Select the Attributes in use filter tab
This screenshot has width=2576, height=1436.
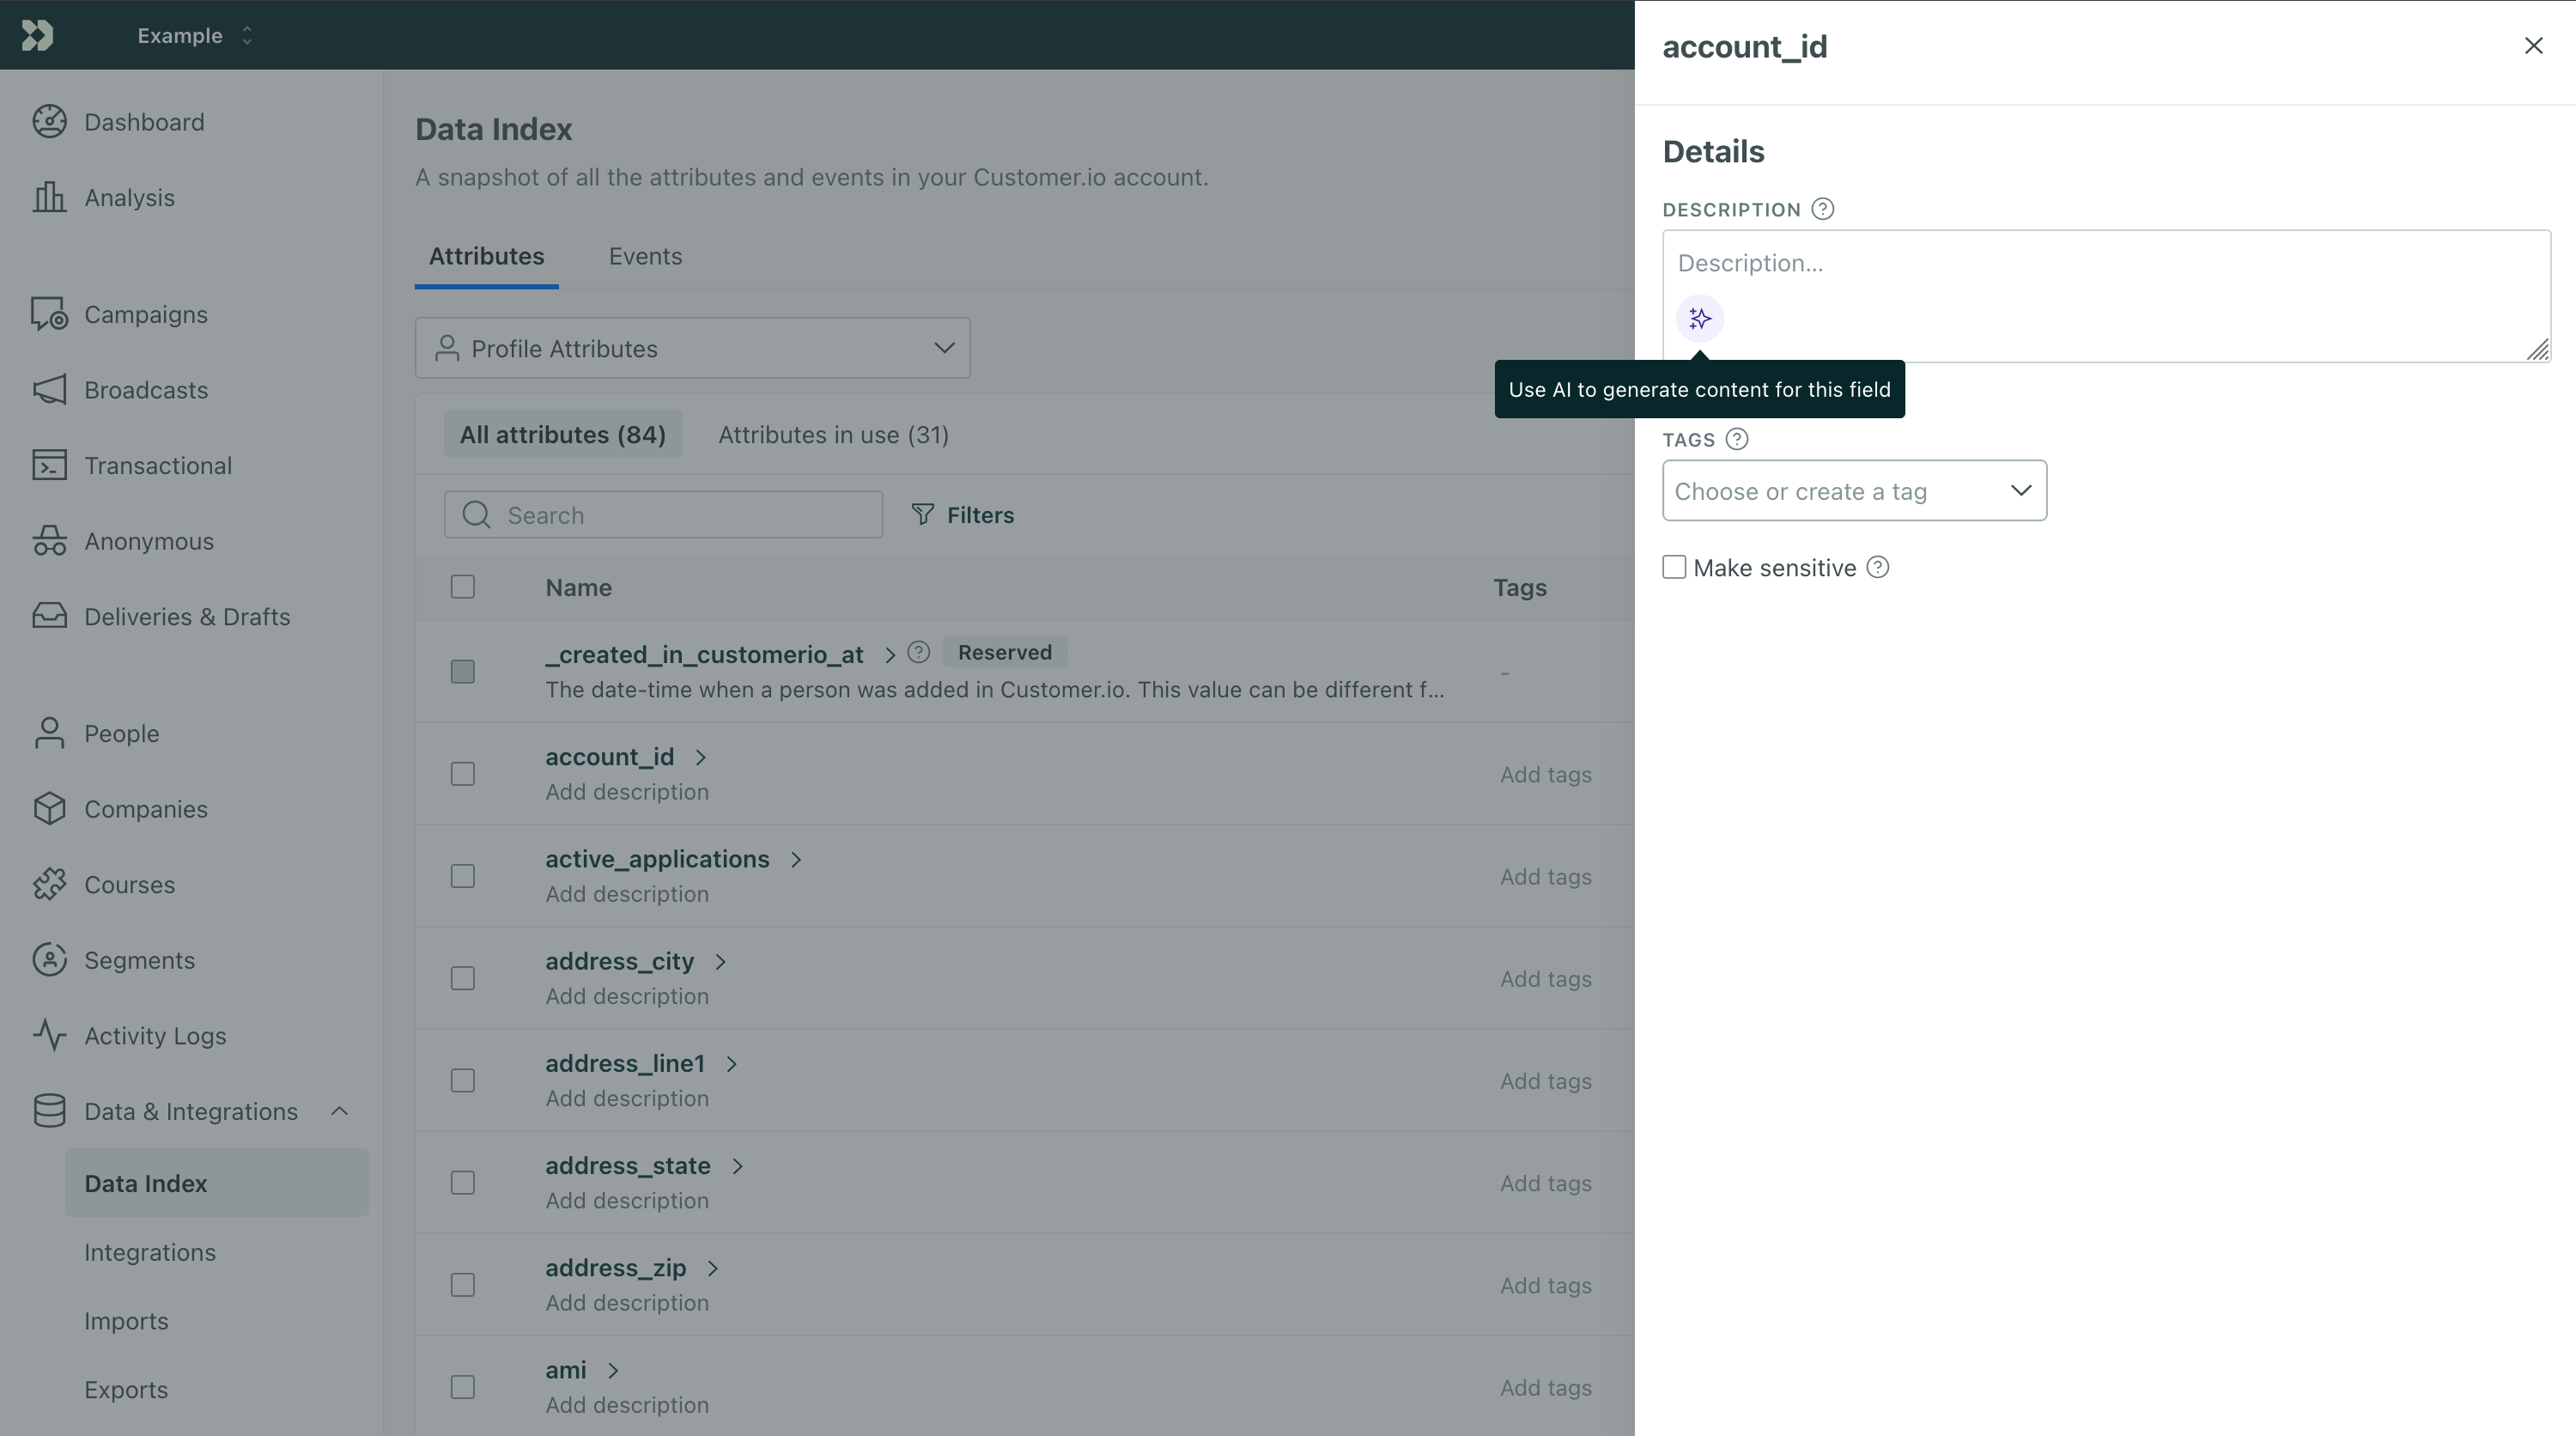[x=832, y=434]
